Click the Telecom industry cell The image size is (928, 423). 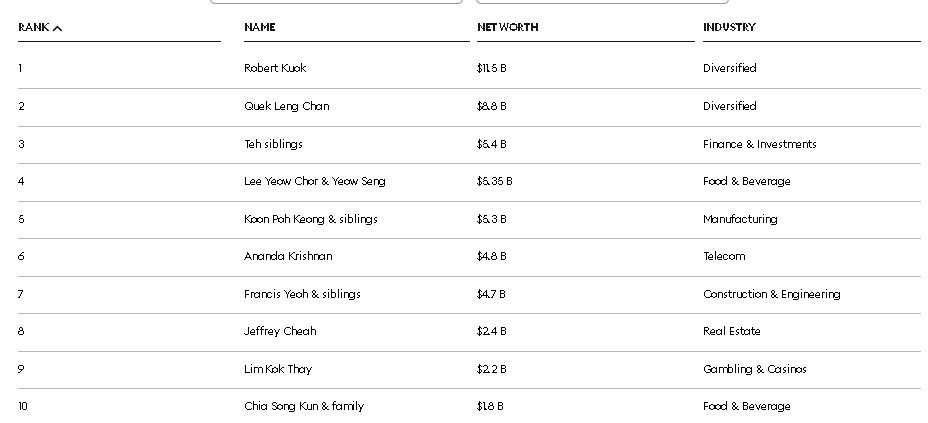[724, 256]
